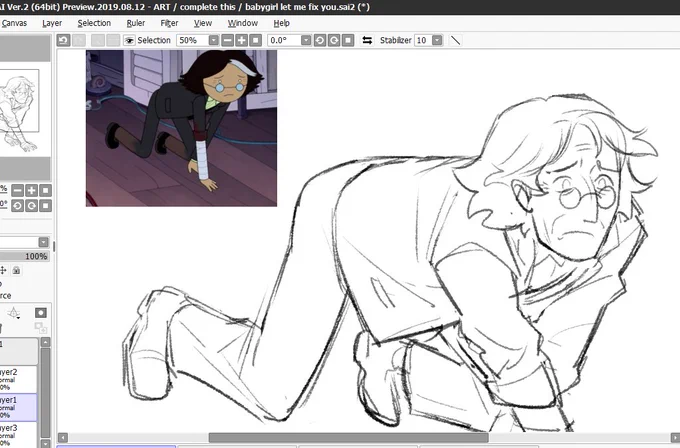Rotate the canvas clockwise from the toolbar
680x448 pixels.
(x=334, y=40)
